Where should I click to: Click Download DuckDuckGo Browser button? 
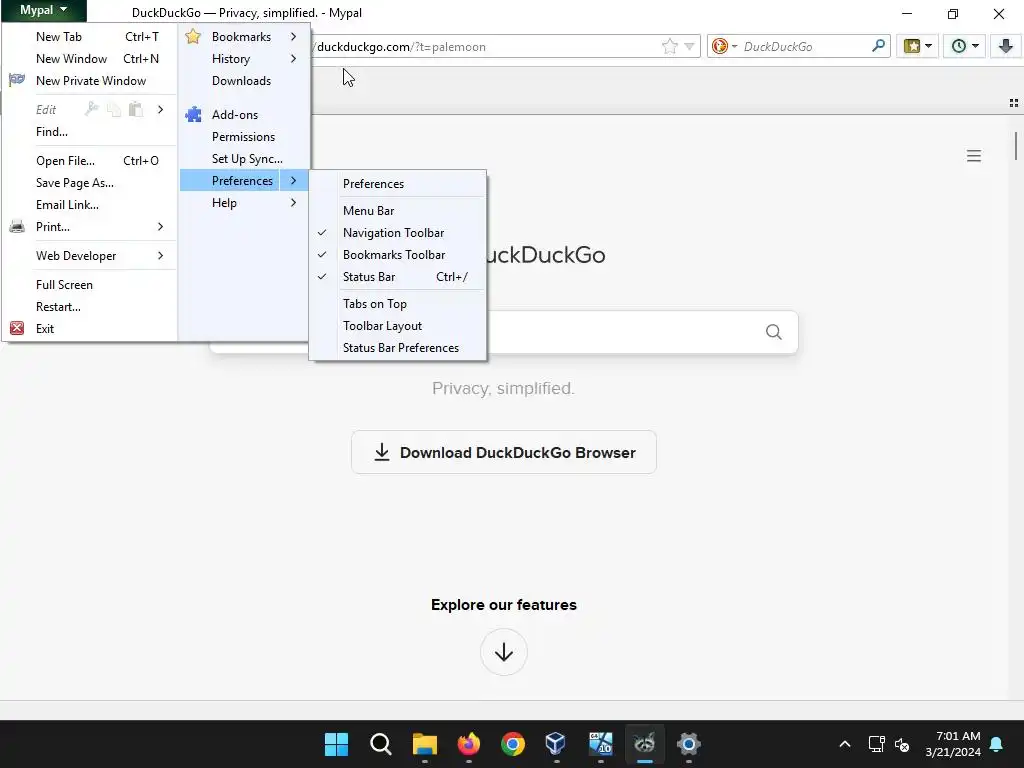pos(504,453)
